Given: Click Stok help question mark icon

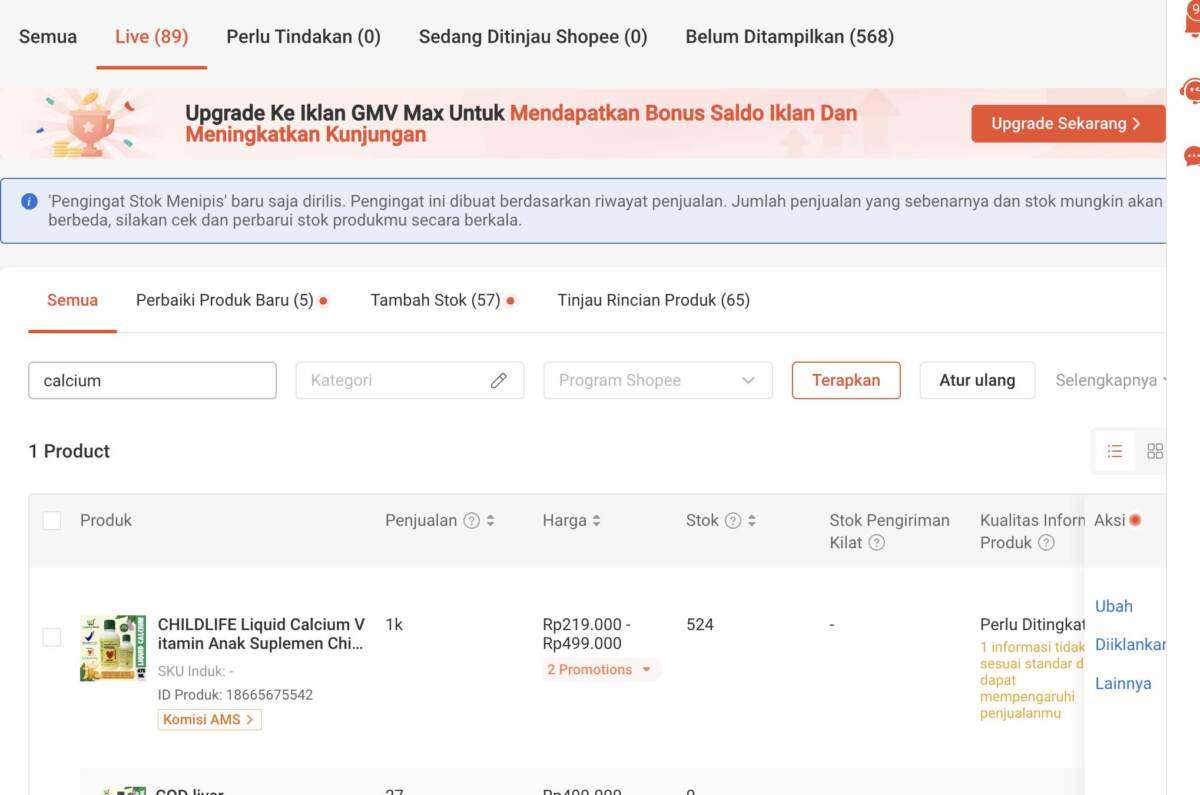Looking at the screenshot, I should coord(732,520).
